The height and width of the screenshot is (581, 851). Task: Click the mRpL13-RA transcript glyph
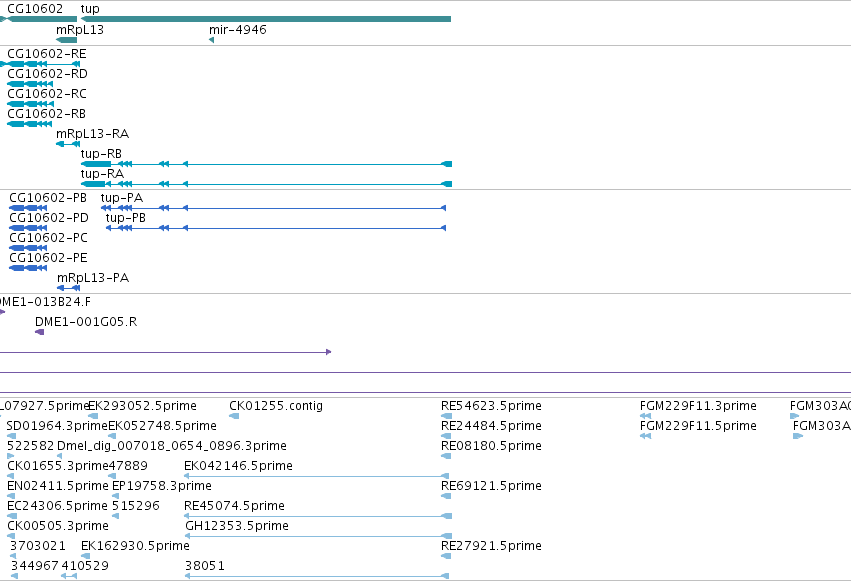(68, 144)
